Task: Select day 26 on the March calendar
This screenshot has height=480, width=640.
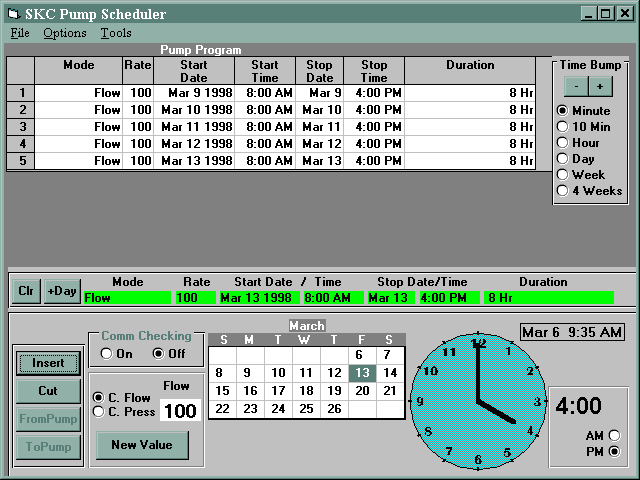Action: click(334, 409)
